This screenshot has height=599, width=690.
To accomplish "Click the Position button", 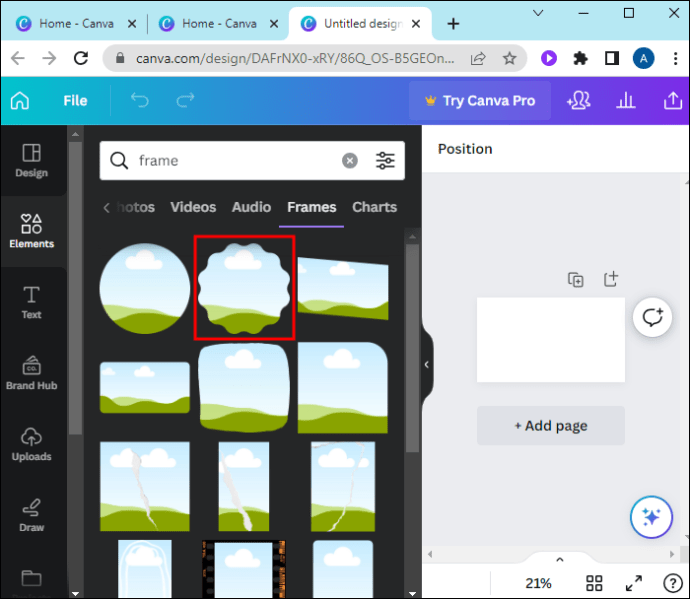I will click(x=465, y=149).
